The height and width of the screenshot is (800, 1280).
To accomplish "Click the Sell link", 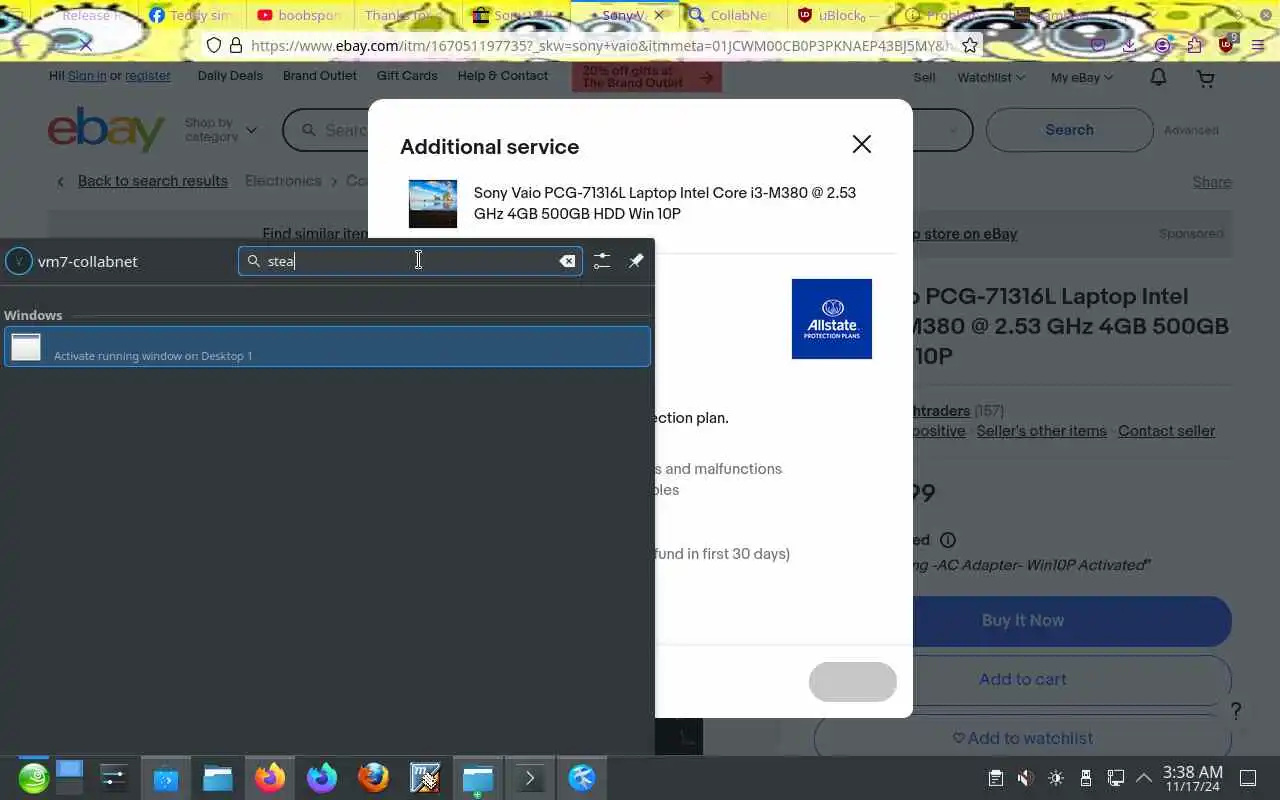I will (x=924, y=77).
